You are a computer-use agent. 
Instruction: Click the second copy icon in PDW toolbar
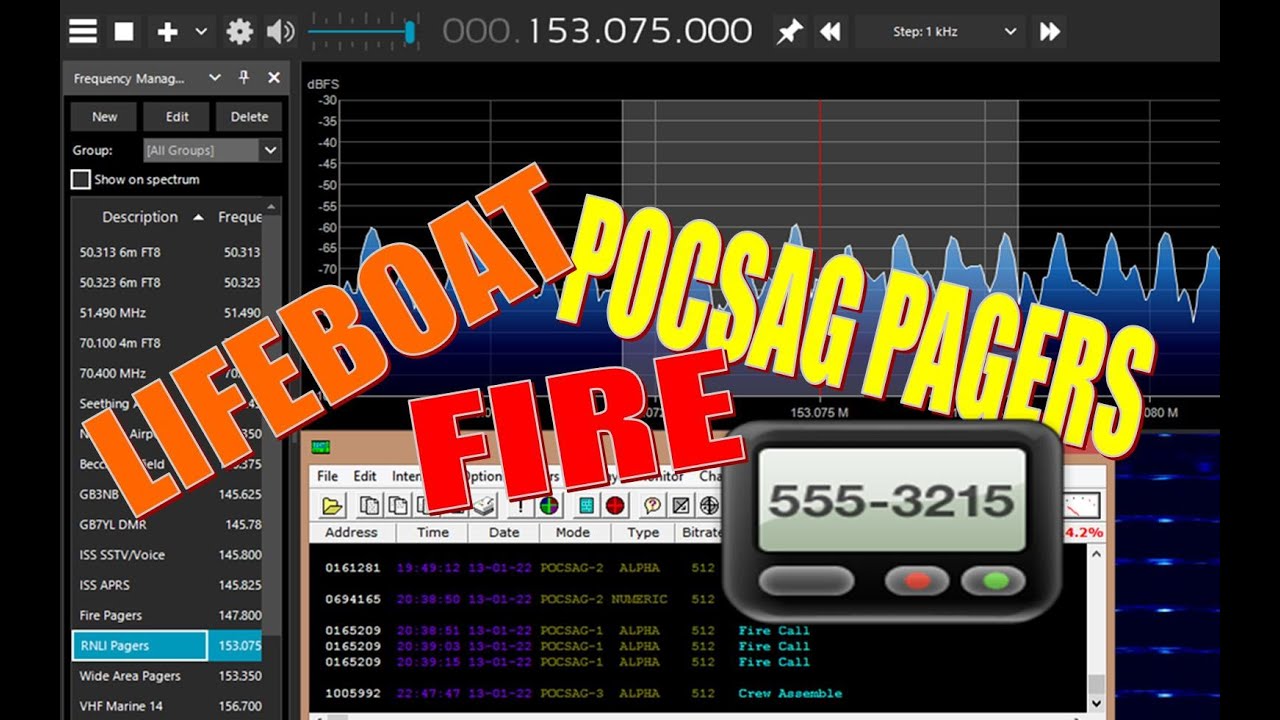point(398,505)
